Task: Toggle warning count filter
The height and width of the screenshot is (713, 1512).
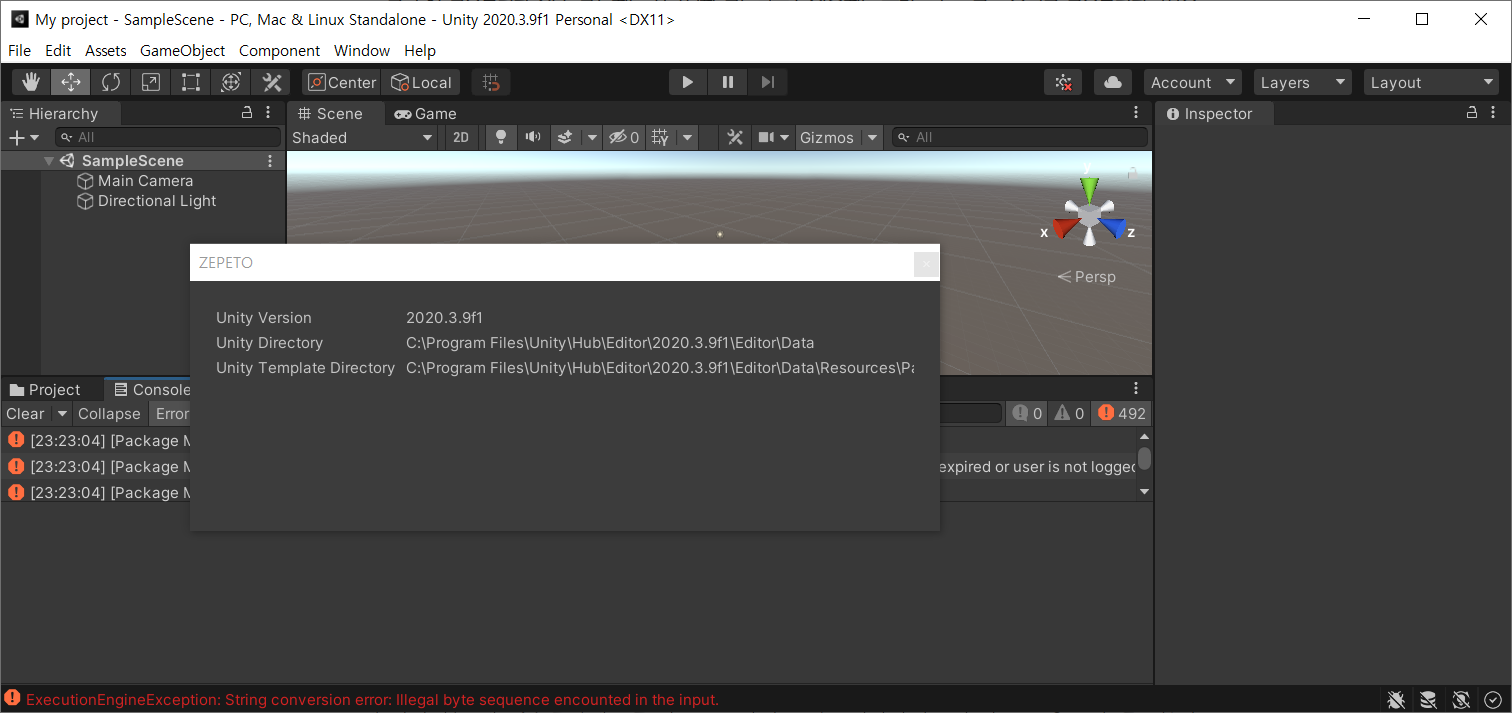Action: point(1069,413)
